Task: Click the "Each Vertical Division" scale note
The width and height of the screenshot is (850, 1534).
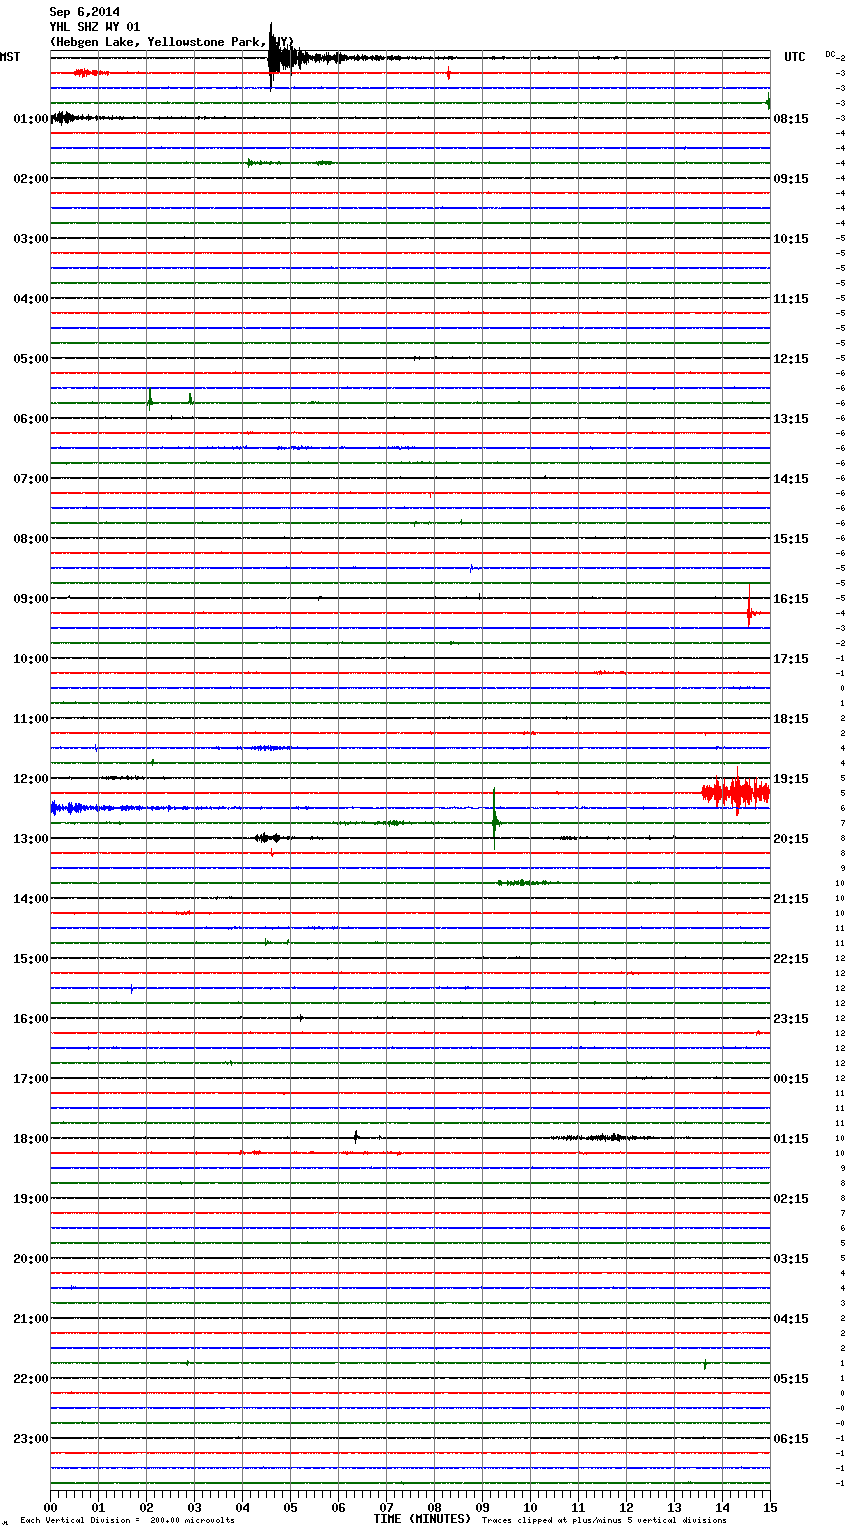Action: pos(127,1520)
